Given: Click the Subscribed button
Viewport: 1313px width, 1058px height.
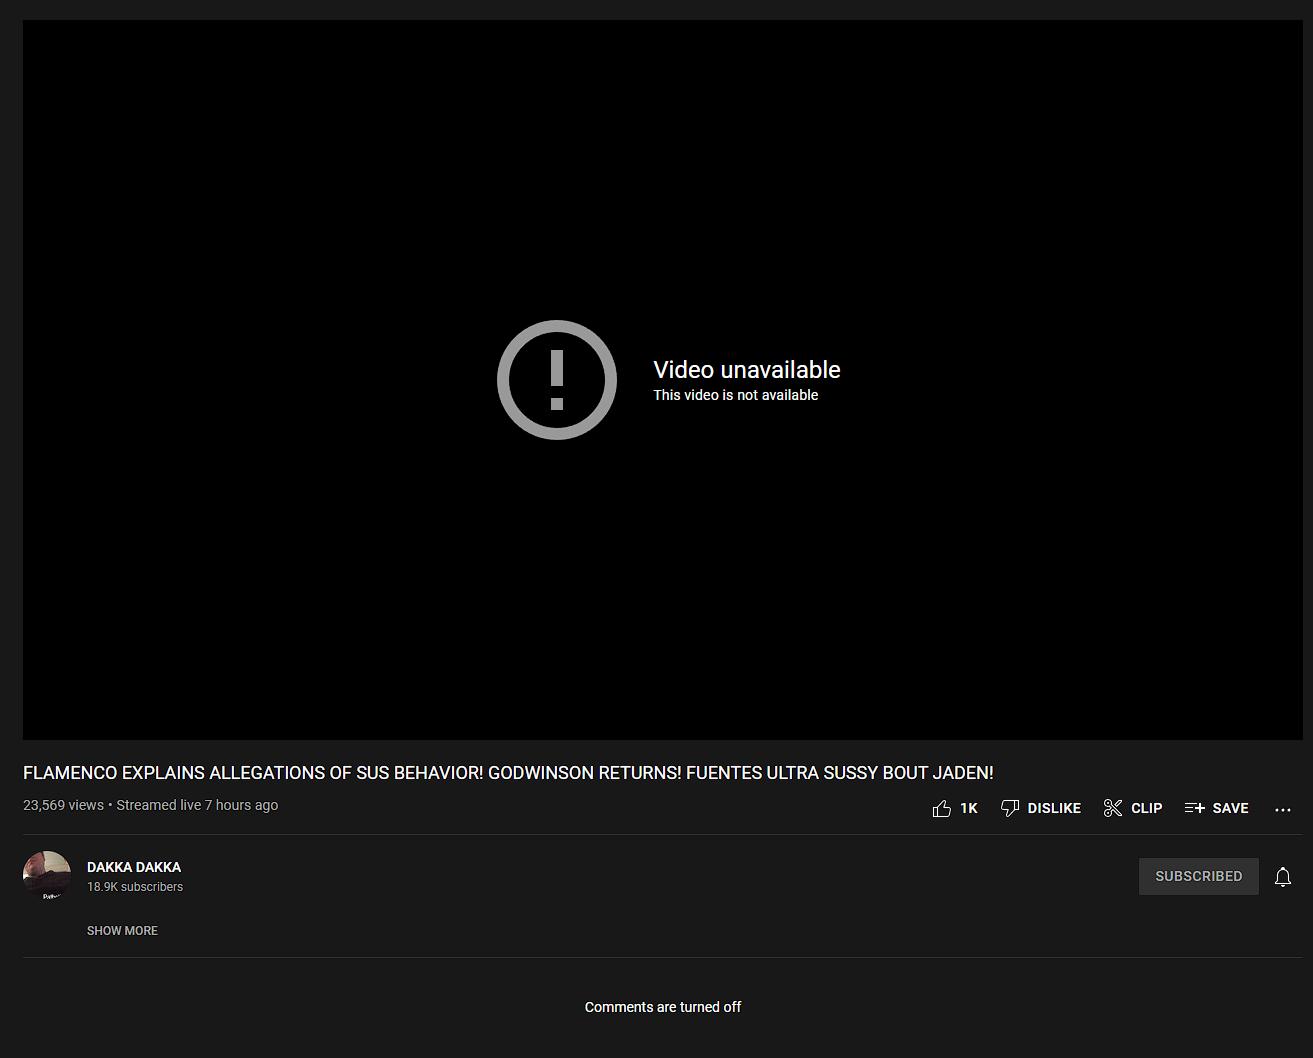Looking at the screenshot, I should (x=1198, y=876).
